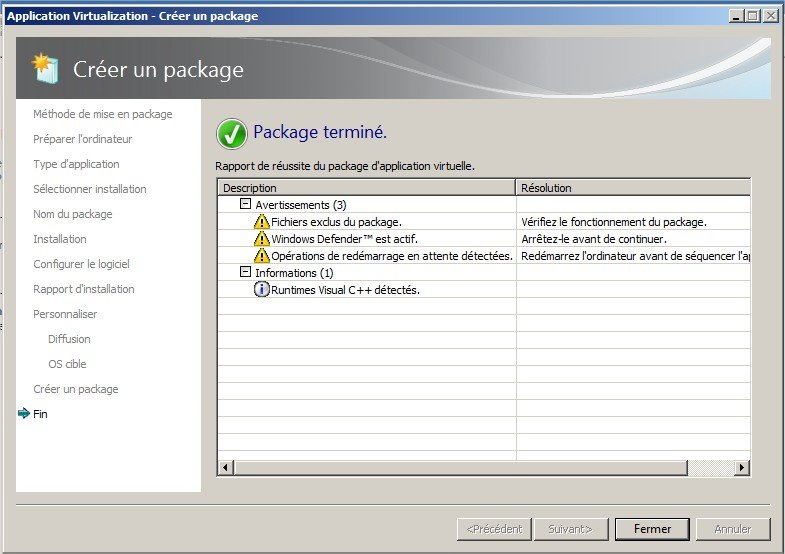Select the Windows Defender est actif row

[x=344, y=239]
